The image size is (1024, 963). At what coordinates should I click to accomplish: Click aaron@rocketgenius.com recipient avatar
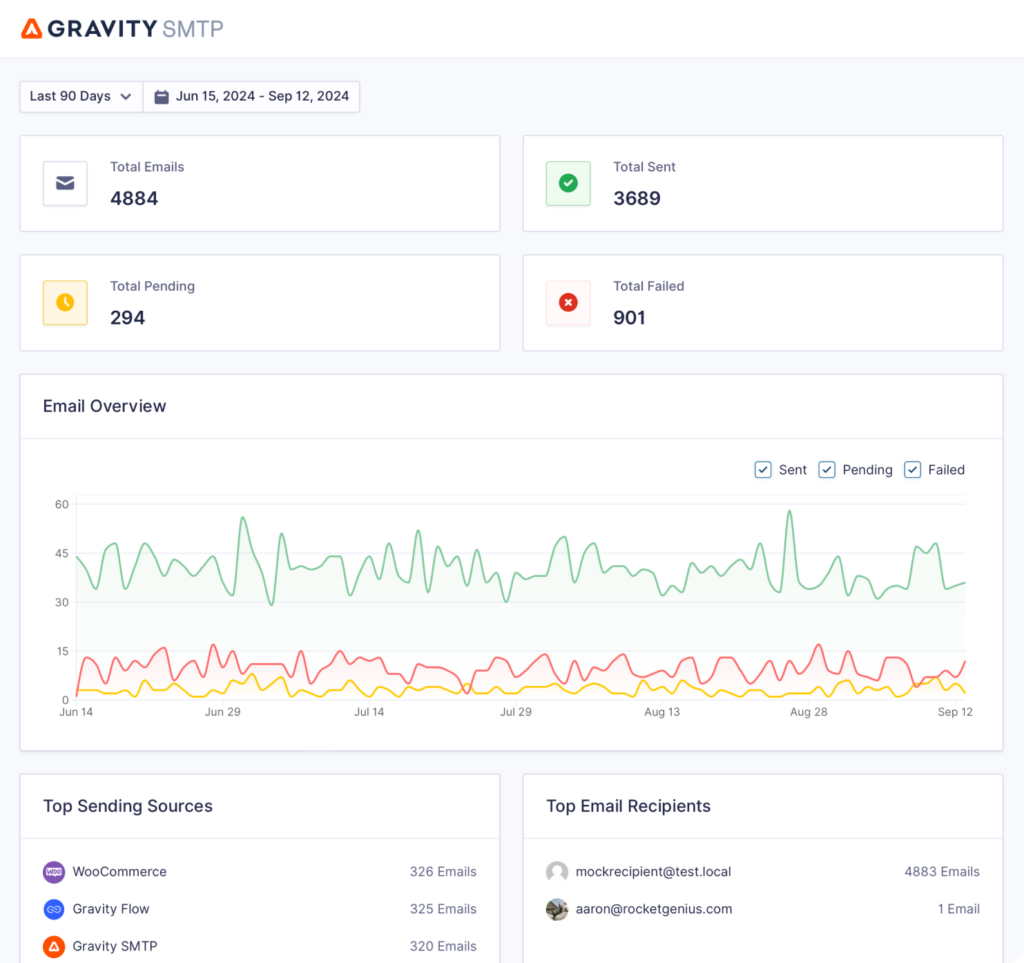[557, 909]
